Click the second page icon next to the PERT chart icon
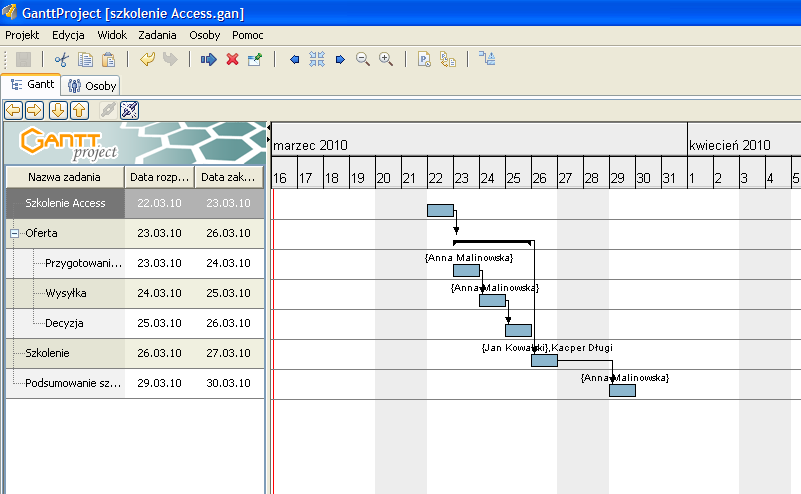 [448, 59]
